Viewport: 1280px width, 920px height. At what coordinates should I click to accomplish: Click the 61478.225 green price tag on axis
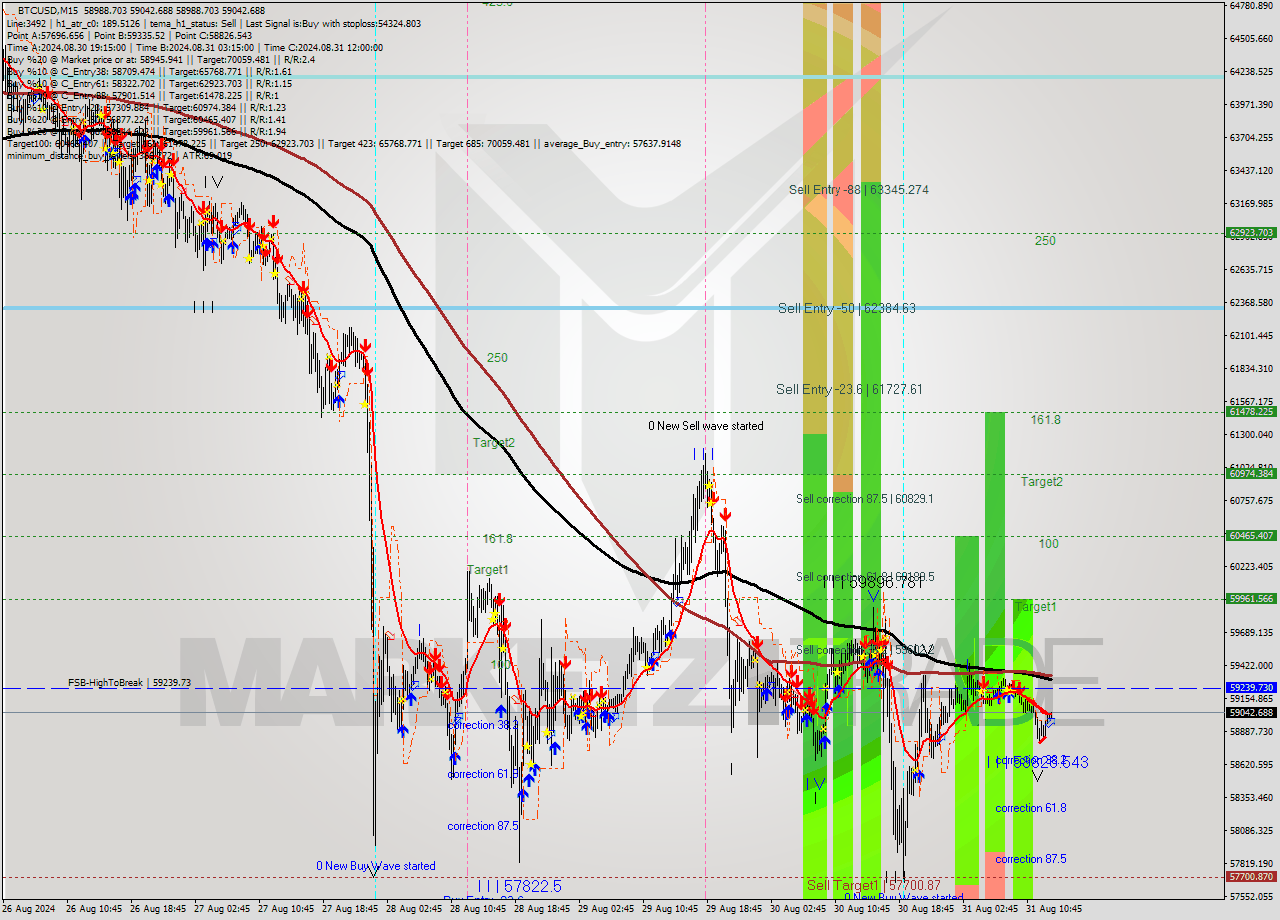pyautogui.click(x=1250, y=412)
